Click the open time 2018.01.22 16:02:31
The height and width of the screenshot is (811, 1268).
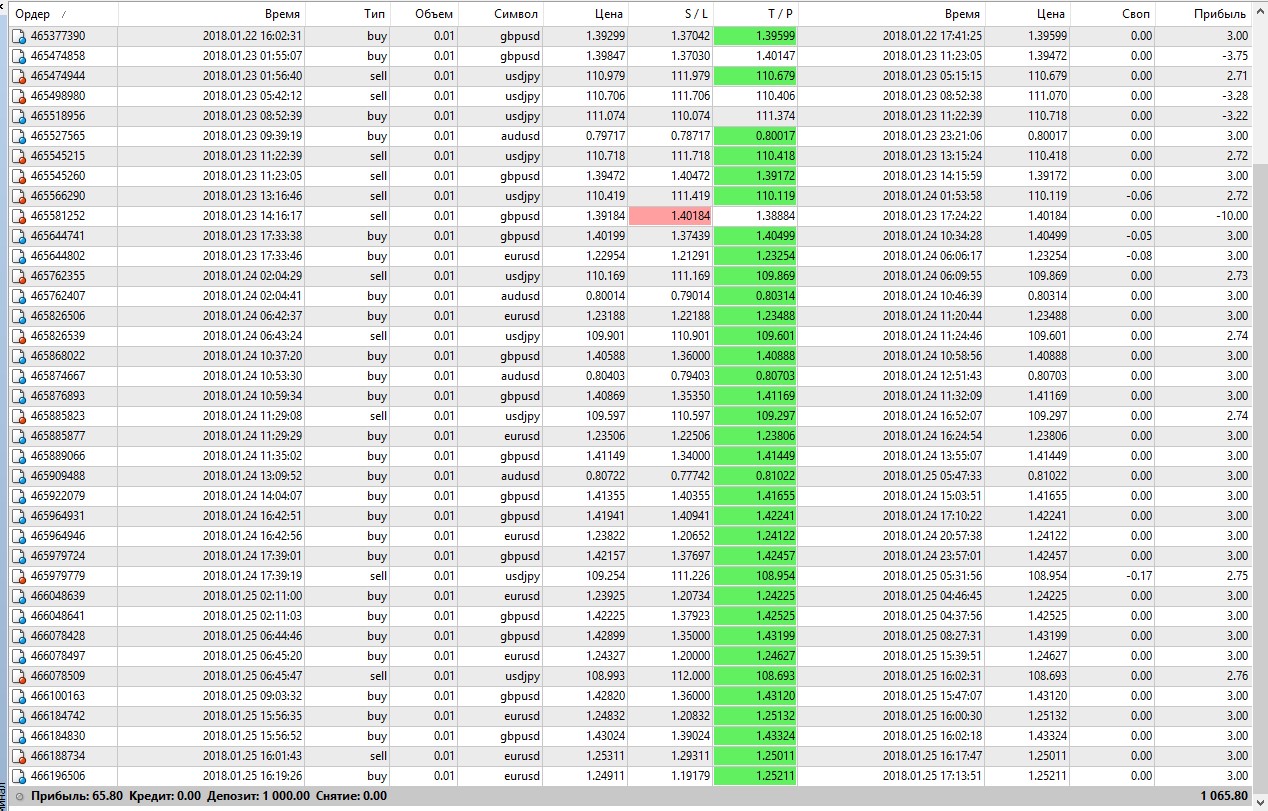coord(252,36)
